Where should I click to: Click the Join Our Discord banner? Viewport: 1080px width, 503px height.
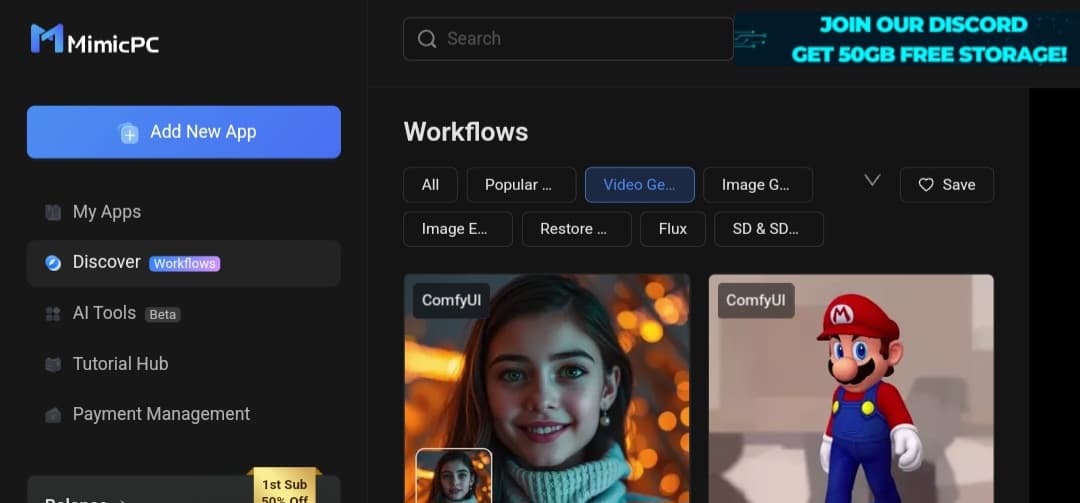click(907, 39)
